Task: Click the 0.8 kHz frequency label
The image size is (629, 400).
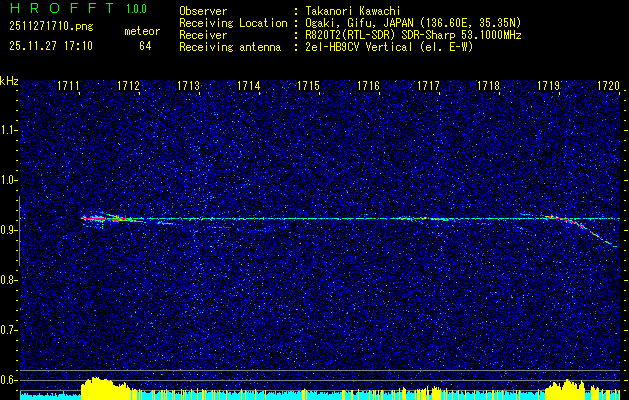Action: click(x=9, y=280)
